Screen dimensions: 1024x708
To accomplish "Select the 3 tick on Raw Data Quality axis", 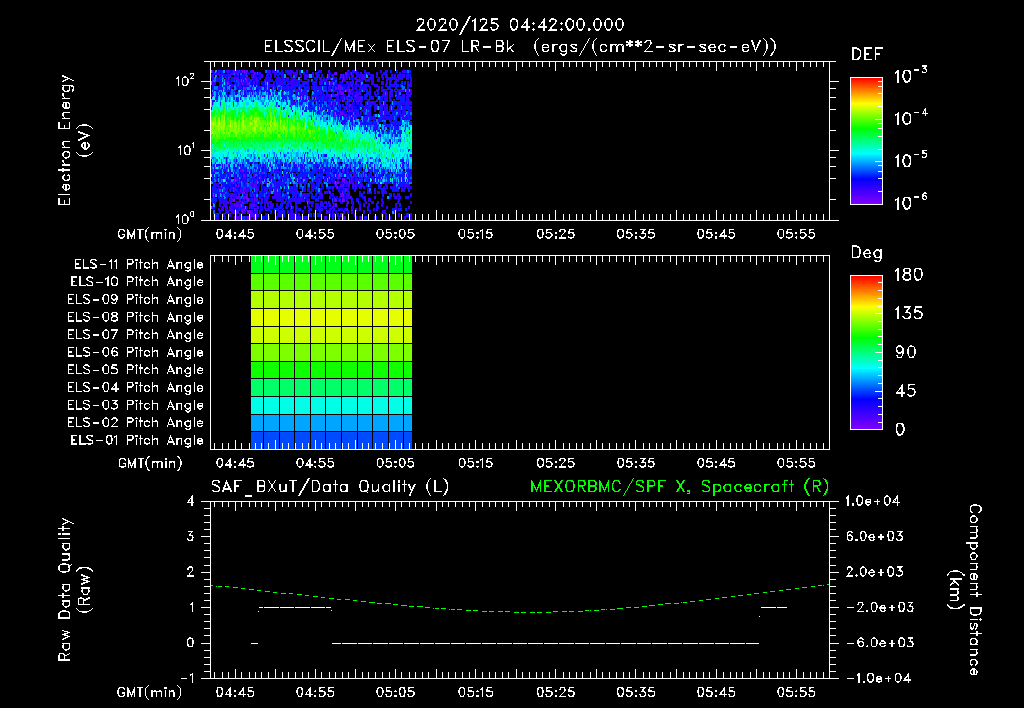I will point(191,536).
